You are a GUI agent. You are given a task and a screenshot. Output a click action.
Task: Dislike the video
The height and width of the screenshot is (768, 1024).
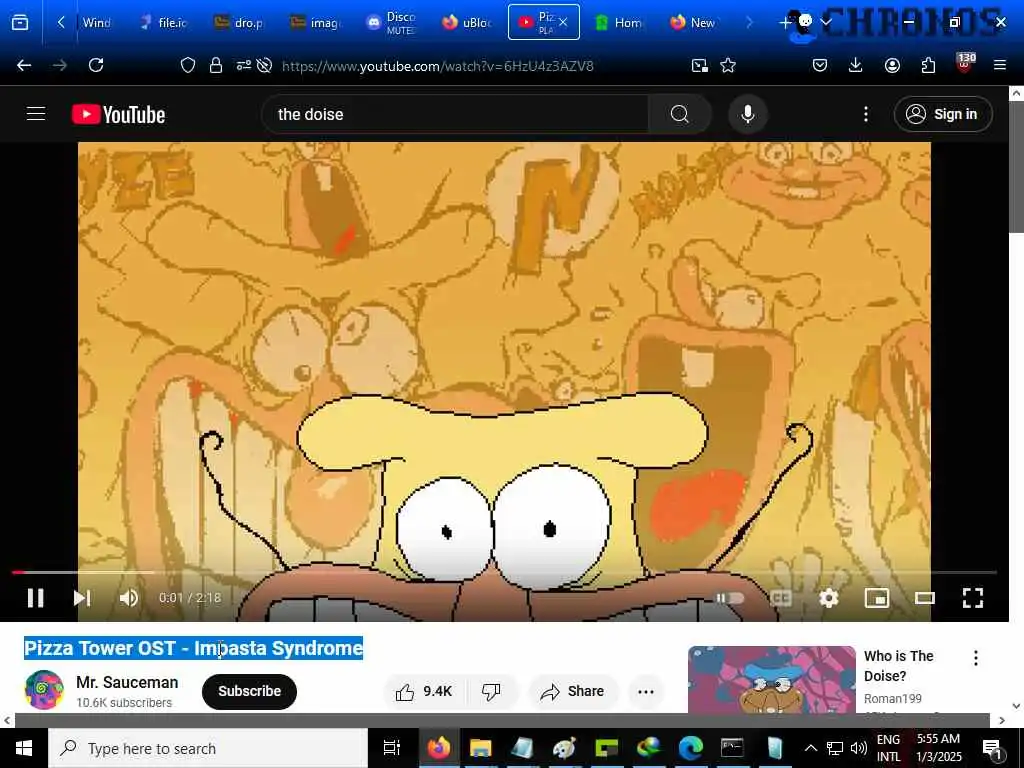[491, 691]
